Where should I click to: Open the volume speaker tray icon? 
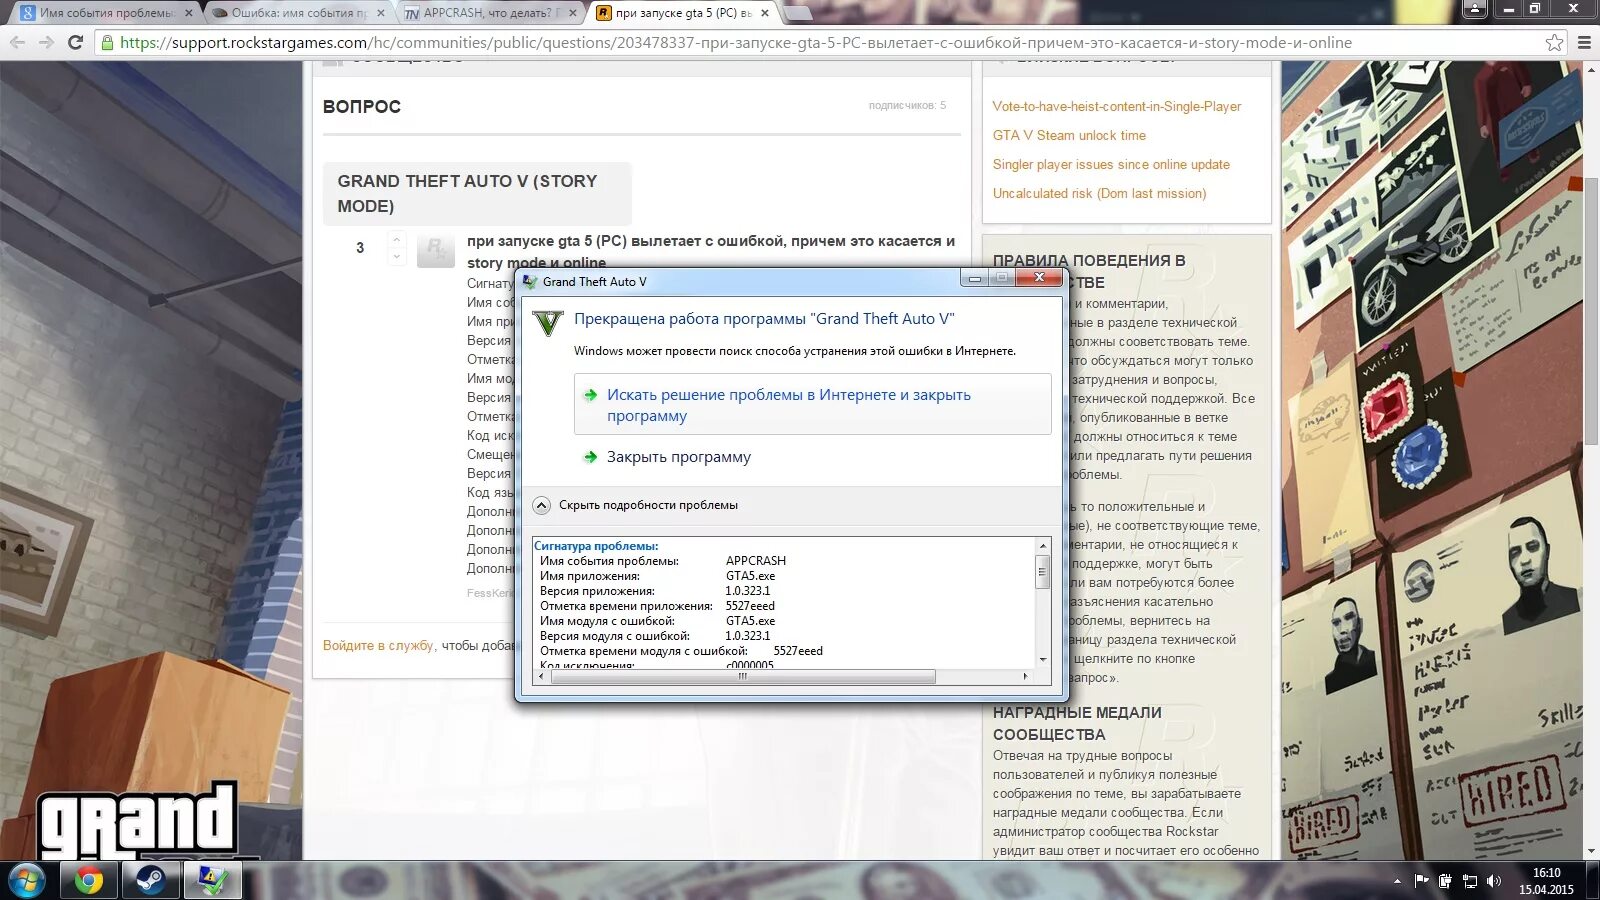pyautogui.click(x=1494, y=881)
